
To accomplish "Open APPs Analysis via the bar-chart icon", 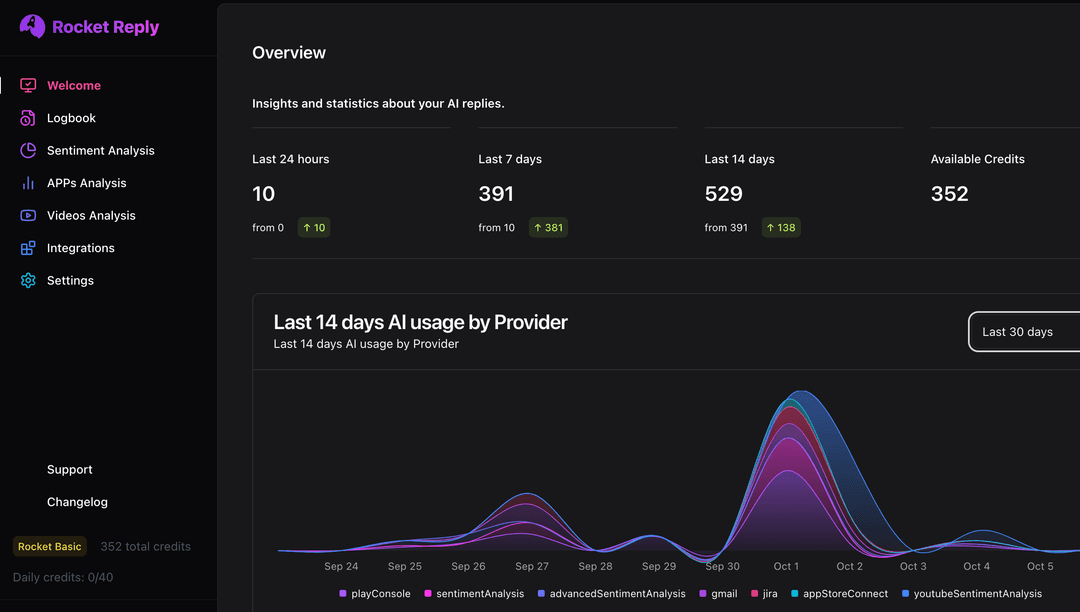I will click(x=28, y=183).
